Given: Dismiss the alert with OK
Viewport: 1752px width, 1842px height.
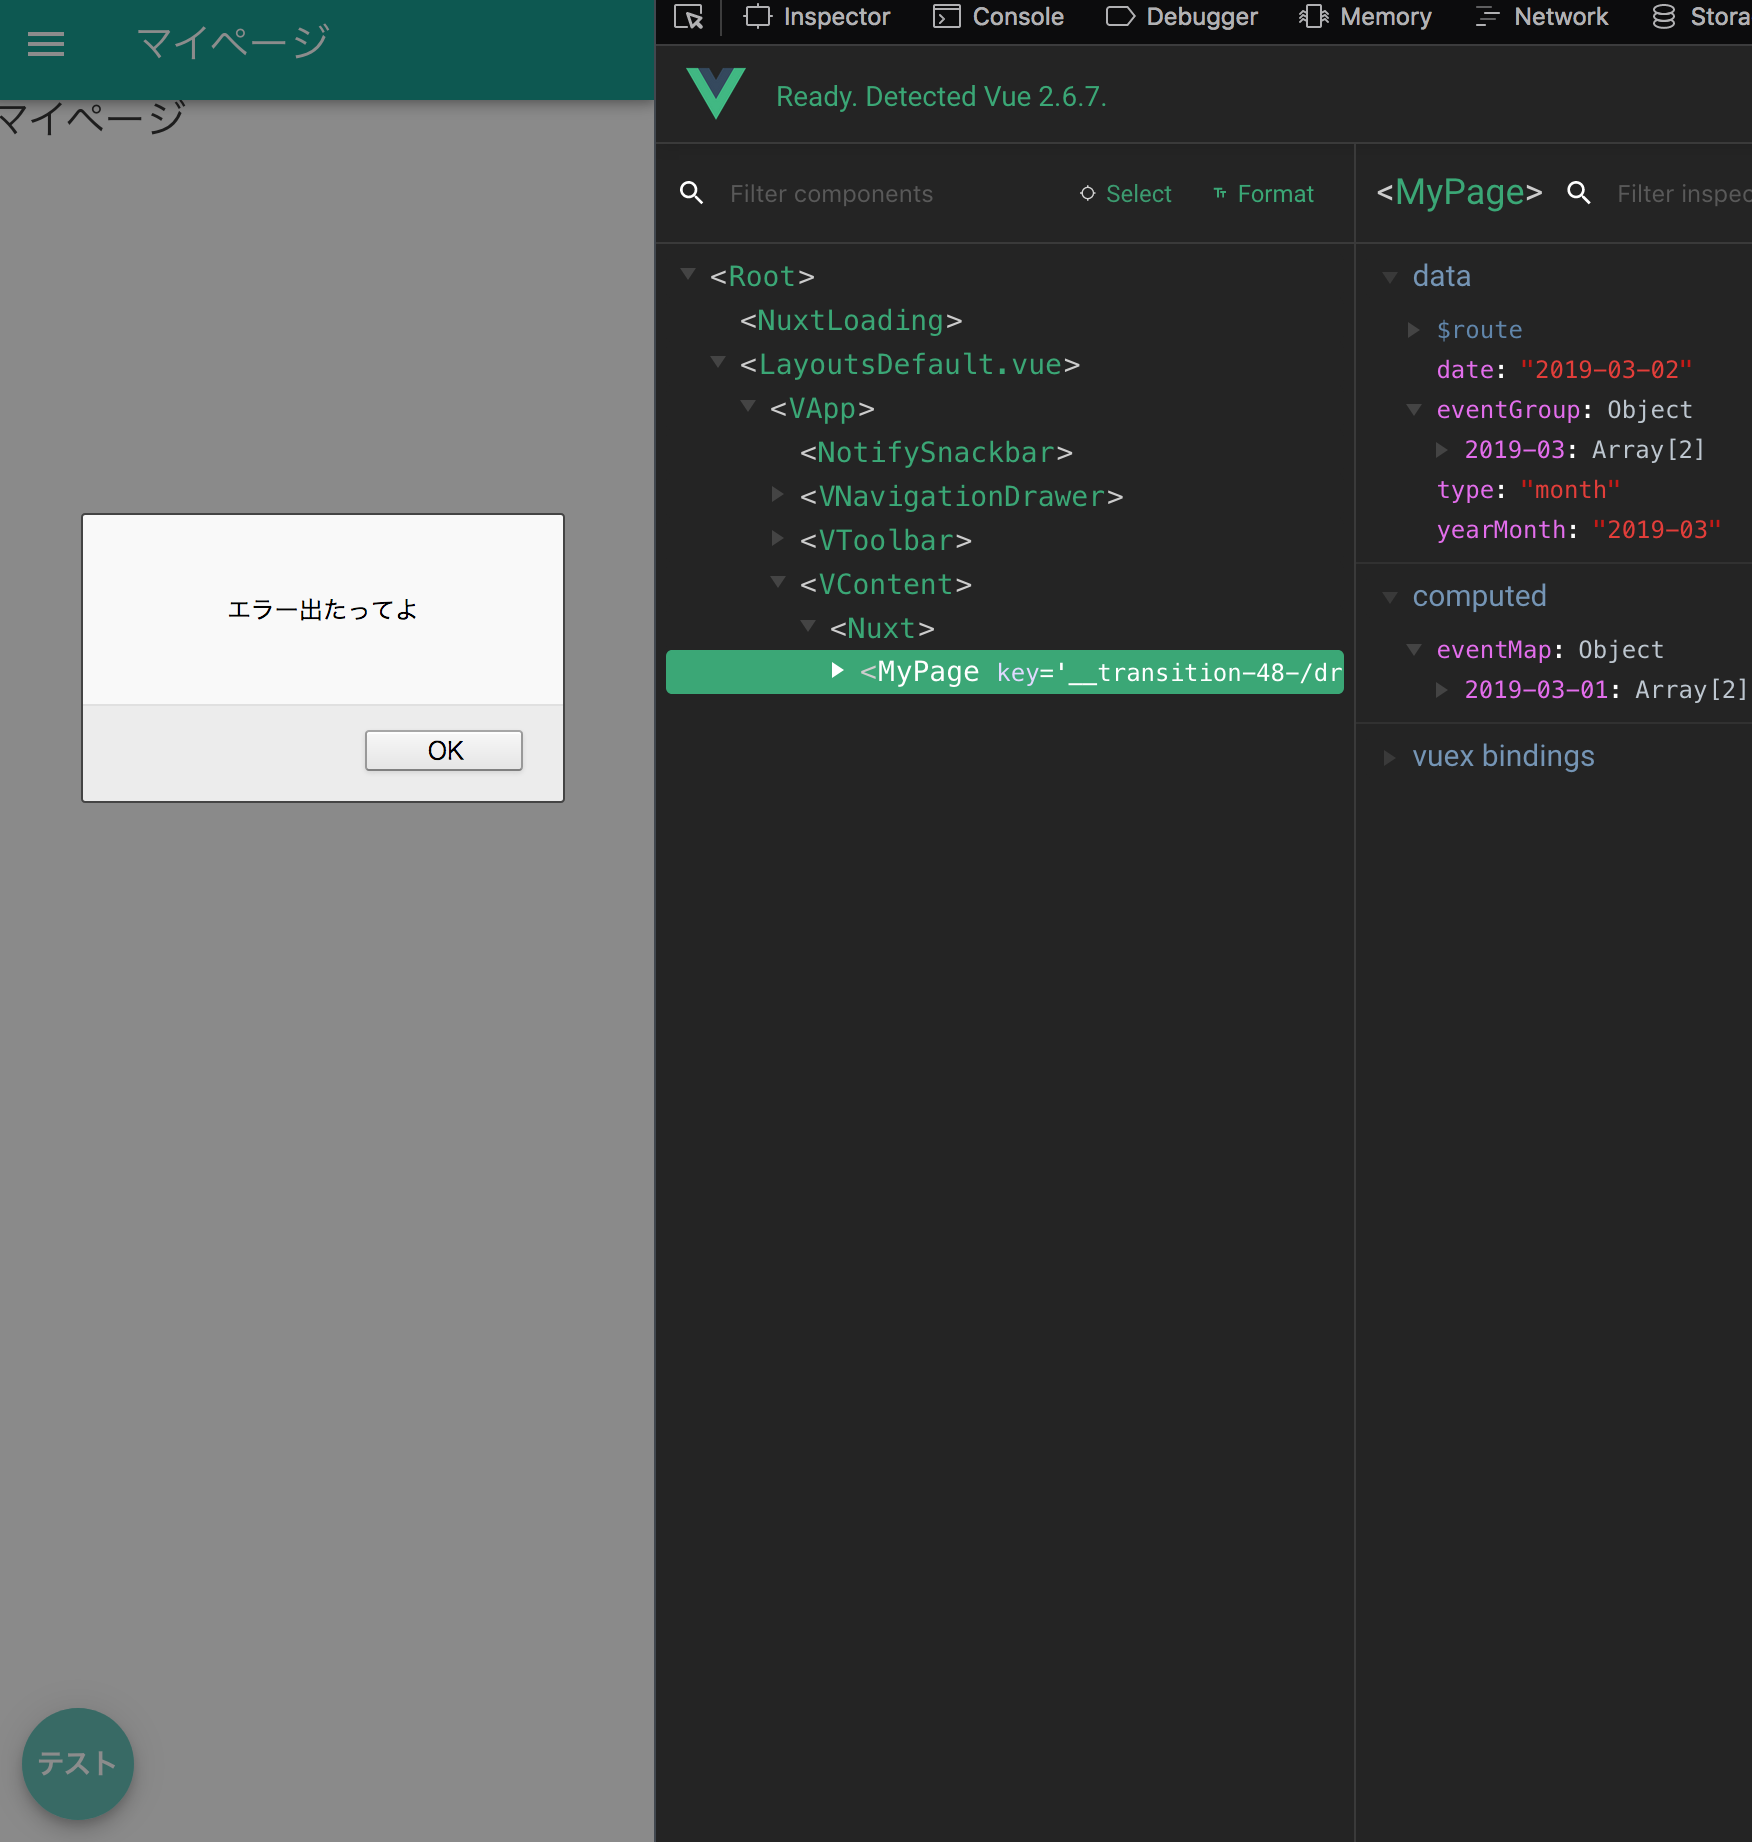Looking at the screenshot, I should coord(444,750).
